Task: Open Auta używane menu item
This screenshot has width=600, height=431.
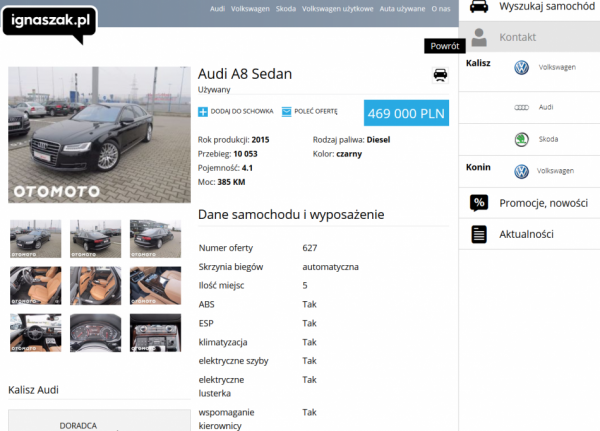Action: [402, 9]
